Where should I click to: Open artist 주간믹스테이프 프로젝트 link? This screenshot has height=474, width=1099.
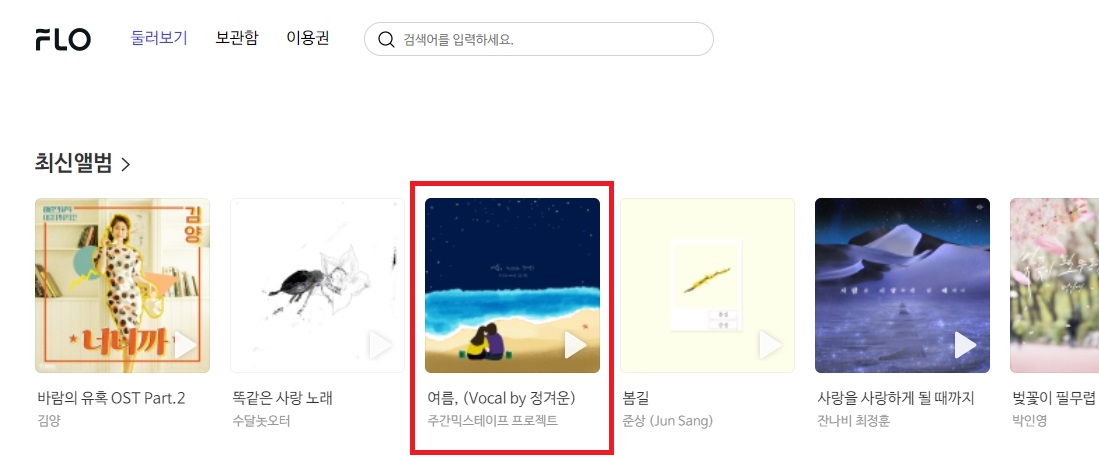(x=493, y=421)
